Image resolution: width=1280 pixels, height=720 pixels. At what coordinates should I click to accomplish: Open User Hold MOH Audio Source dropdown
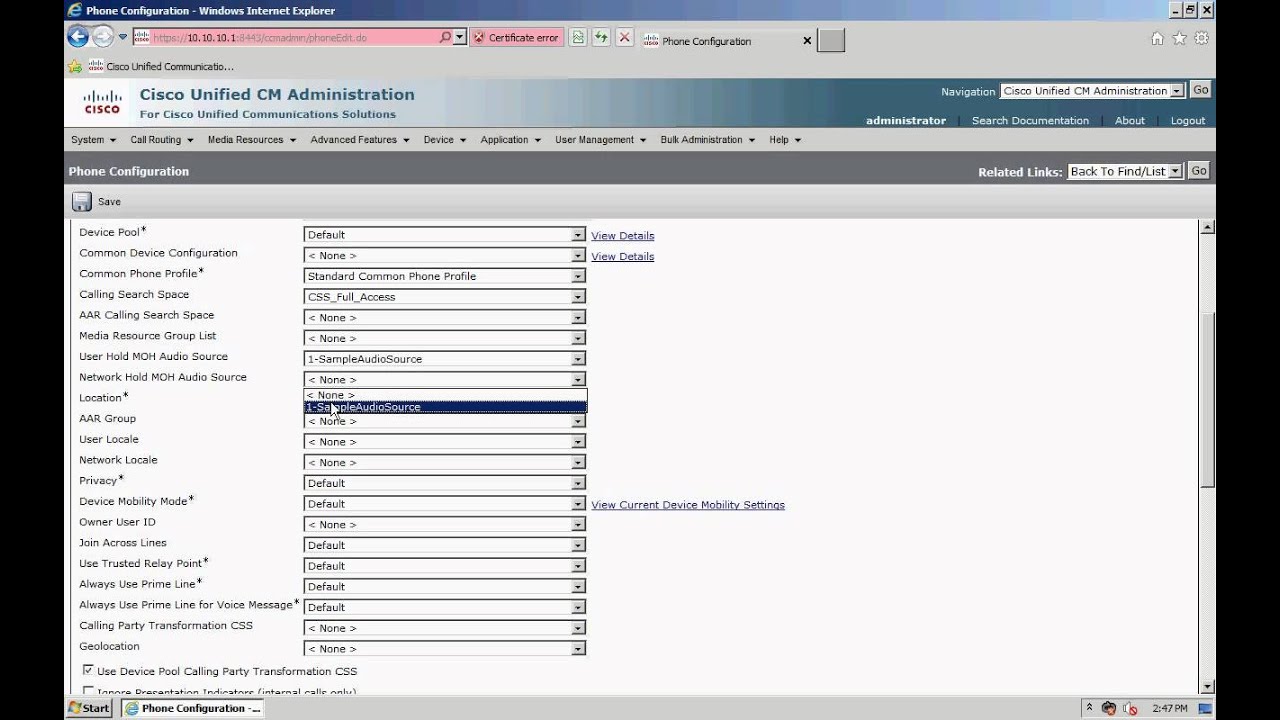click(x=444, y=359)
